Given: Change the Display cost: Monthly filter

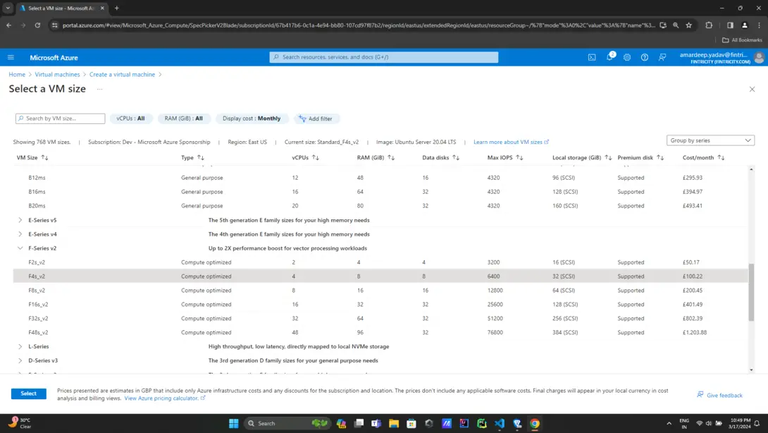Looking at the screenshot, I should coord(252,118).
